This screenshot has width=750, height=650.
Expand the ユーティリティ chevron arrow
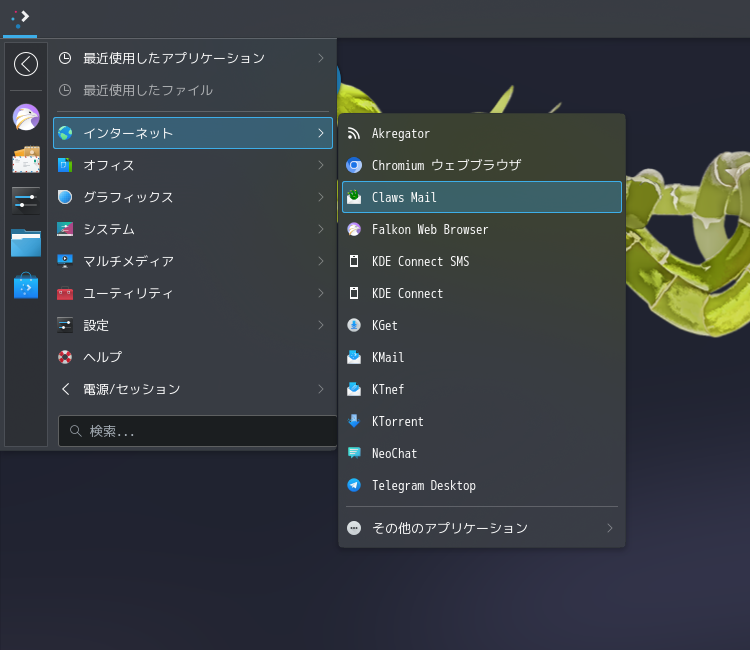point(321,293)
